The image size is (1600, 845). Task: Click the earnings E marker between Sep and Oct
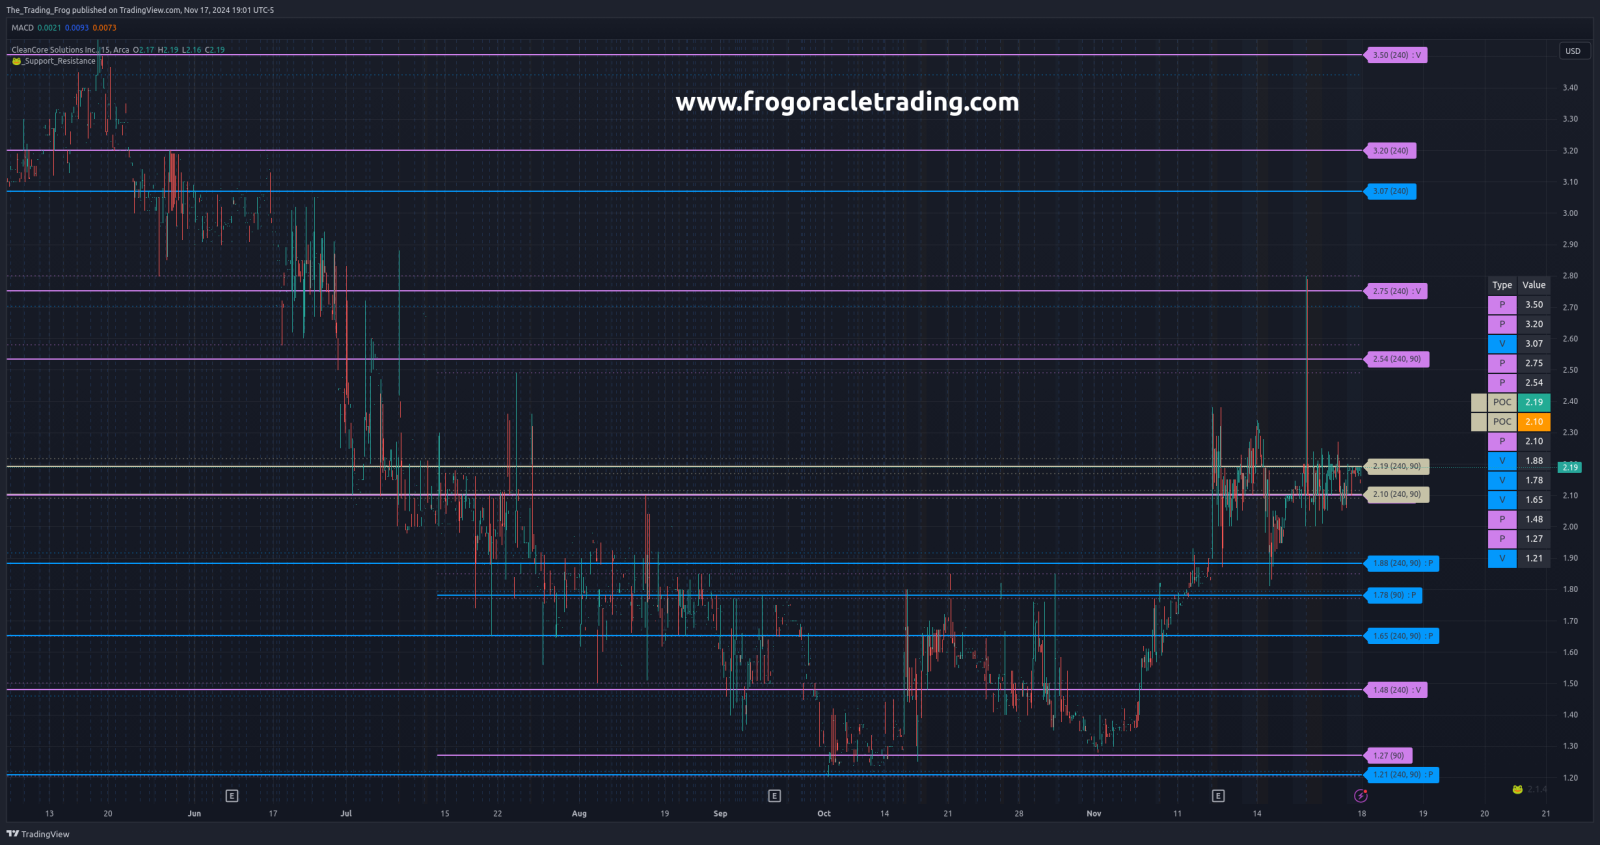coord(774,796)
